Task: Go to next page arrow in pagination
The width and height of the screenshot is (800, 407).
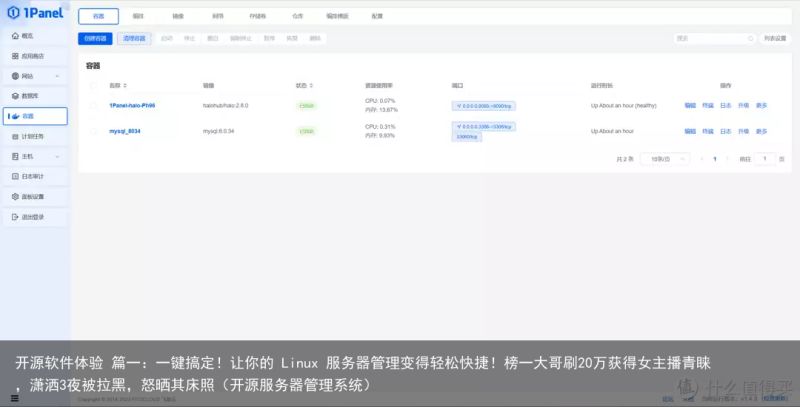Action: (727, 159)
